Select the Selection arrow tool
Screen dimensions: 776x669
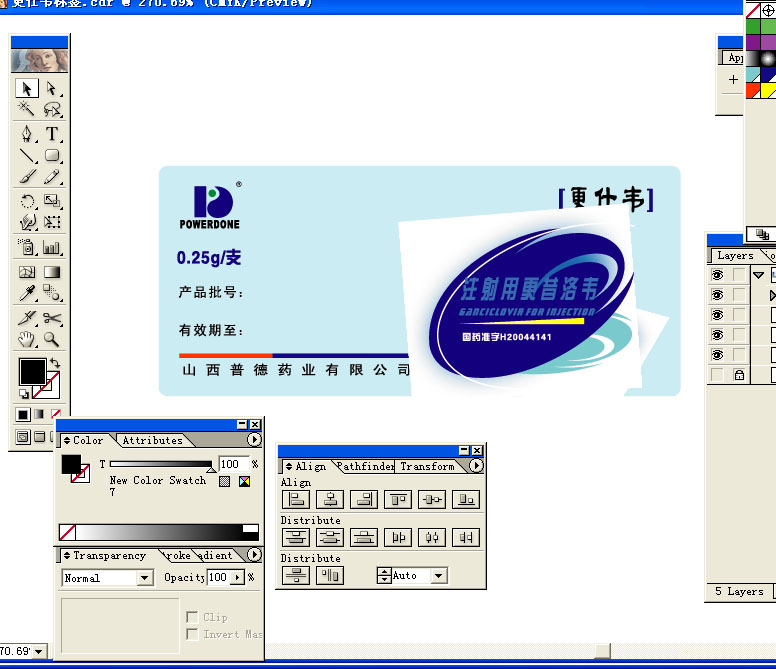(x=27, y=89)
